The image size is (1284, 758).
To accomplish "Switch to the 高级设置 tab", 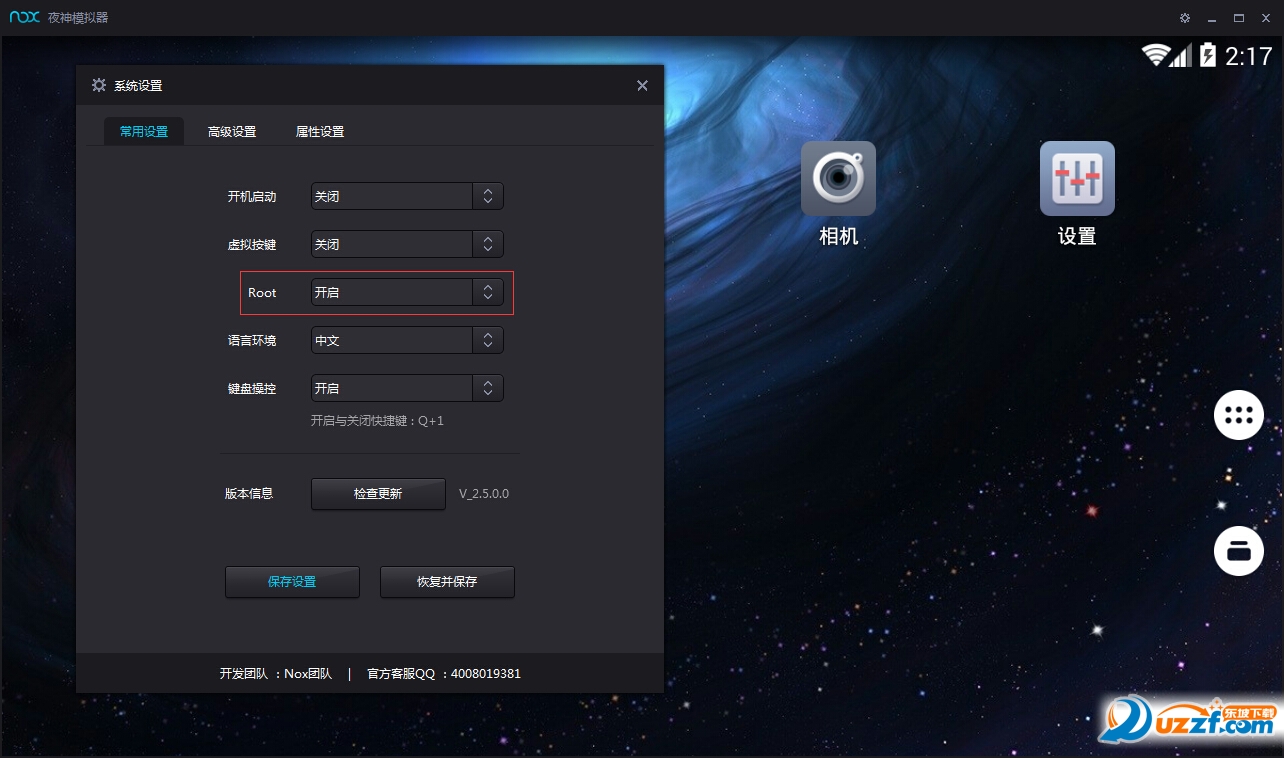I will (x=232, y=130).
